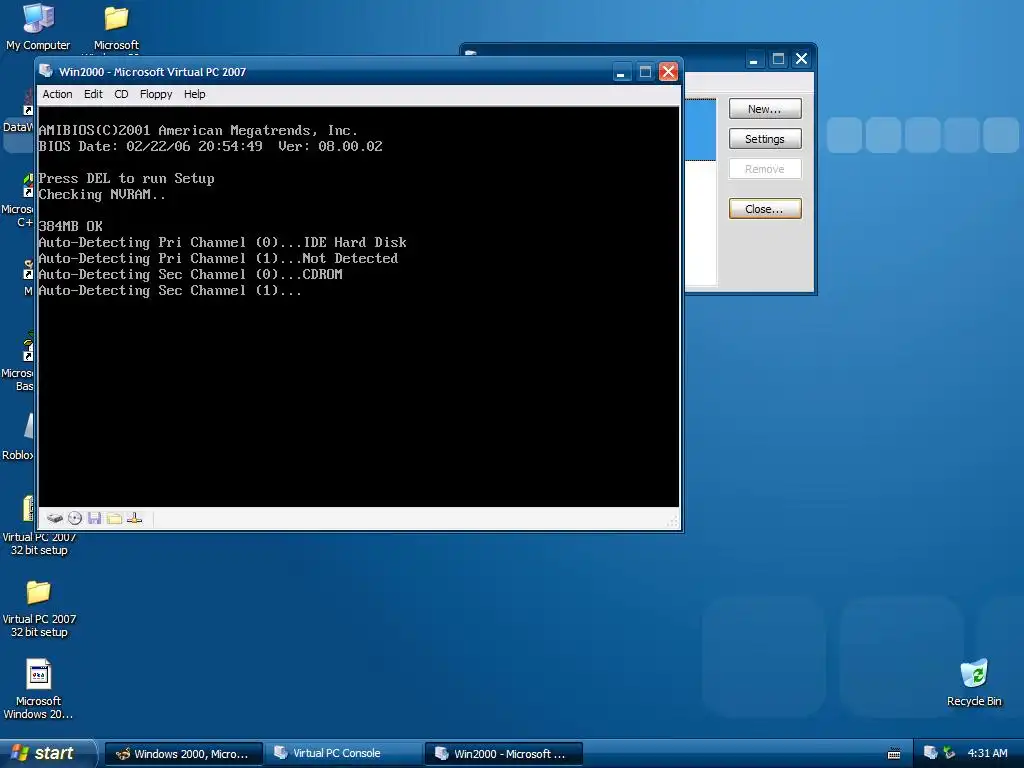This screenshot has height=768, width=1024.
Task: Click the resize grip of Win2000 window
Action: click(x=673, y=521)
